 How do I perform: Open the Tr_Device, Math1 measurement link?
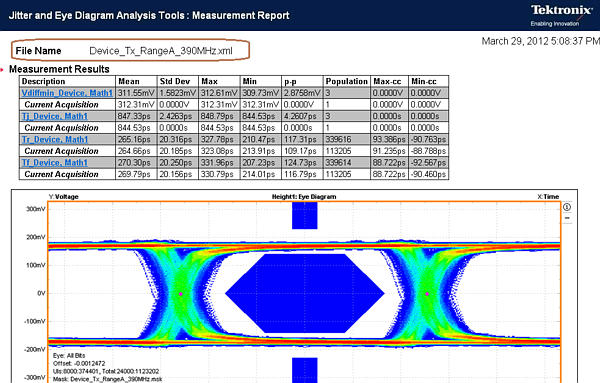(x=55, y=139)
